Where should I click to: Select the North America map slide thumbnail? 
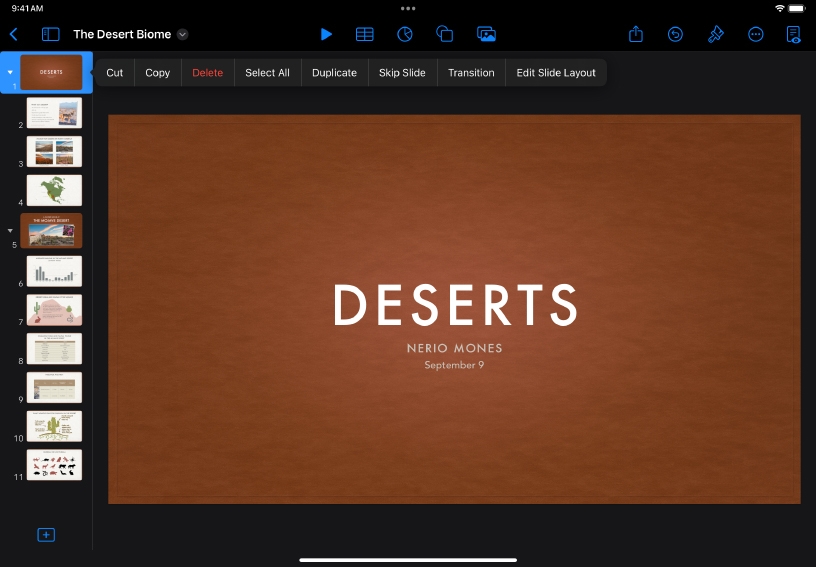point(54,190)
